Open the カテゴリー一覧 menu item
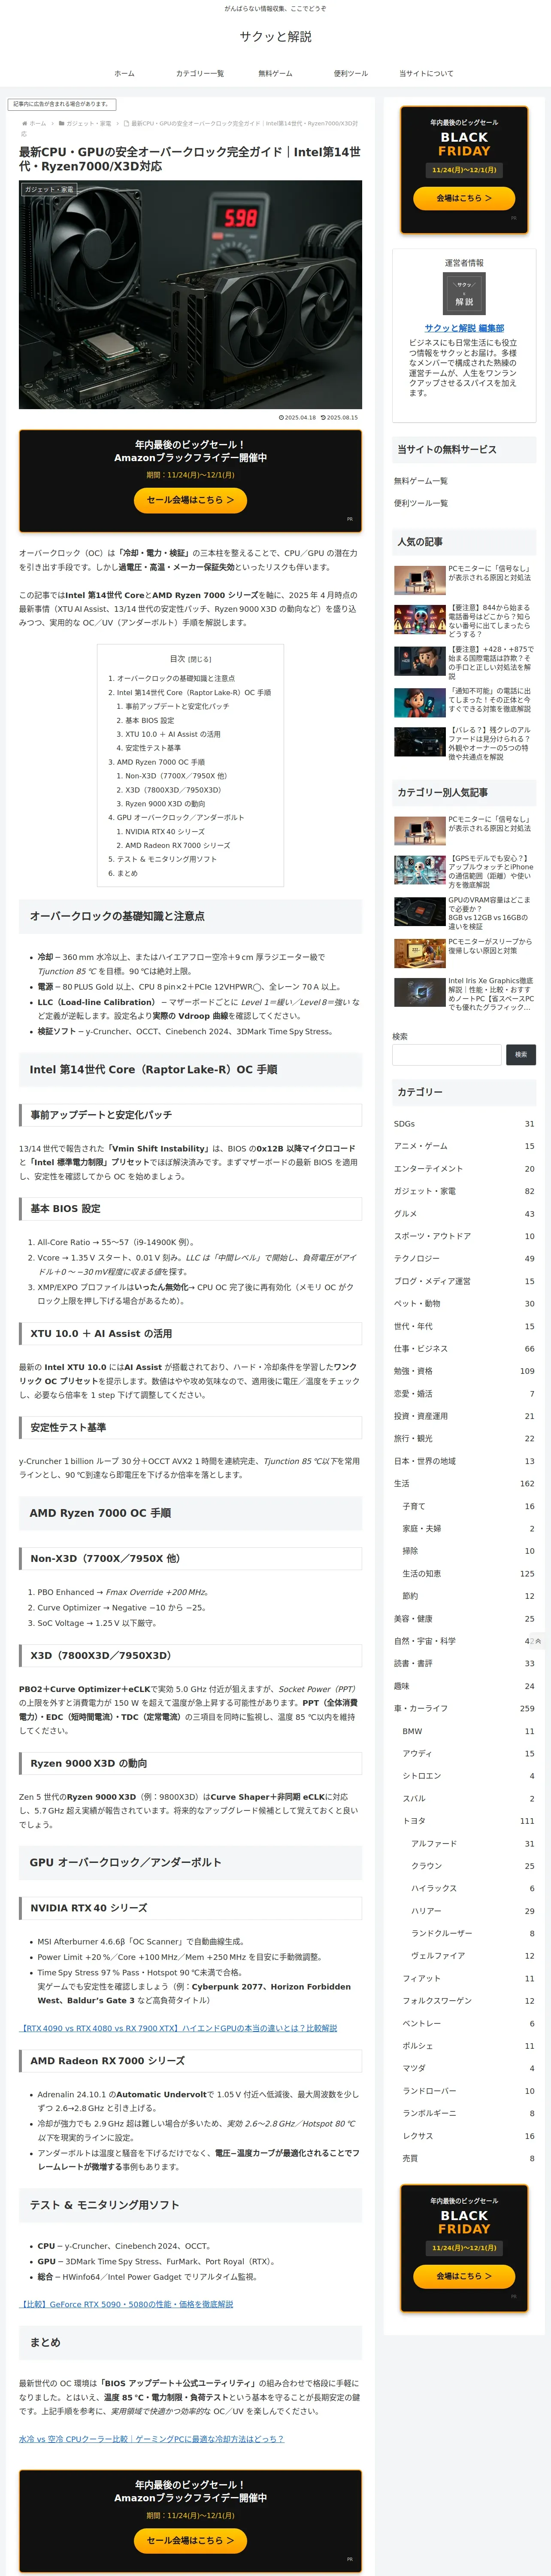551x2576 pixels. click(200, 73)
